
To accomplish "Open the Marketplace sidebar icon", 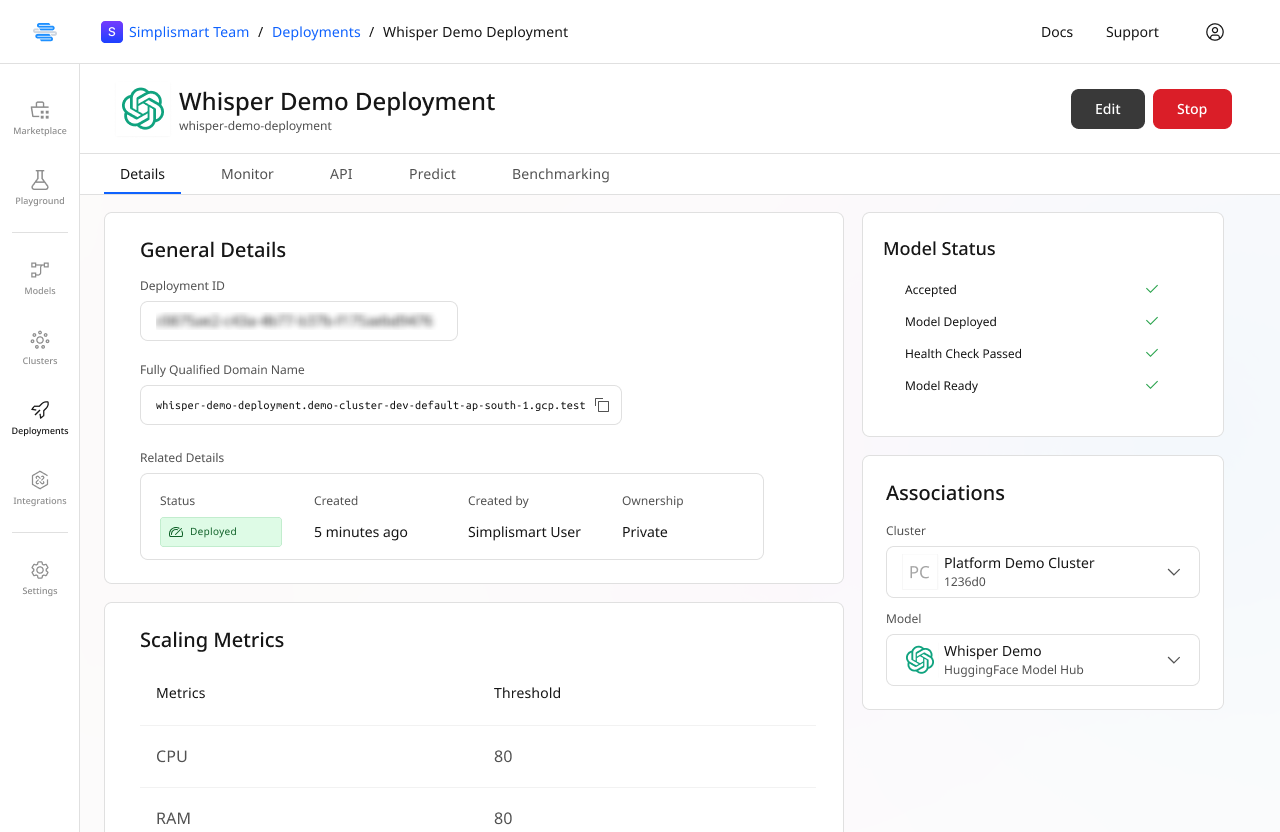I will [x=40, y=110].
